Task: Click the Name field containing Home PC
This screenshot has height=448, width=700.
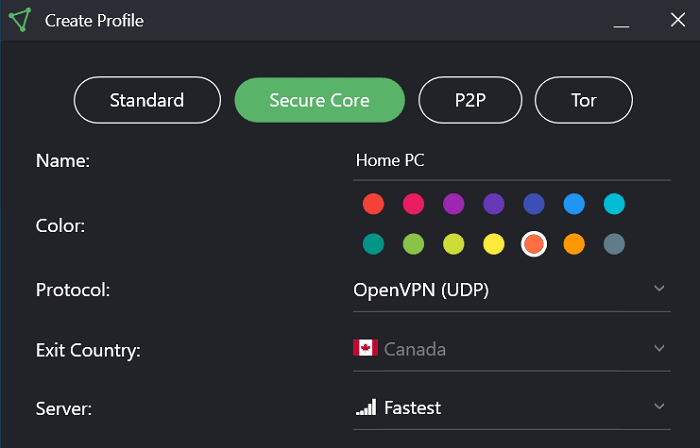Action: pos(512,161)
